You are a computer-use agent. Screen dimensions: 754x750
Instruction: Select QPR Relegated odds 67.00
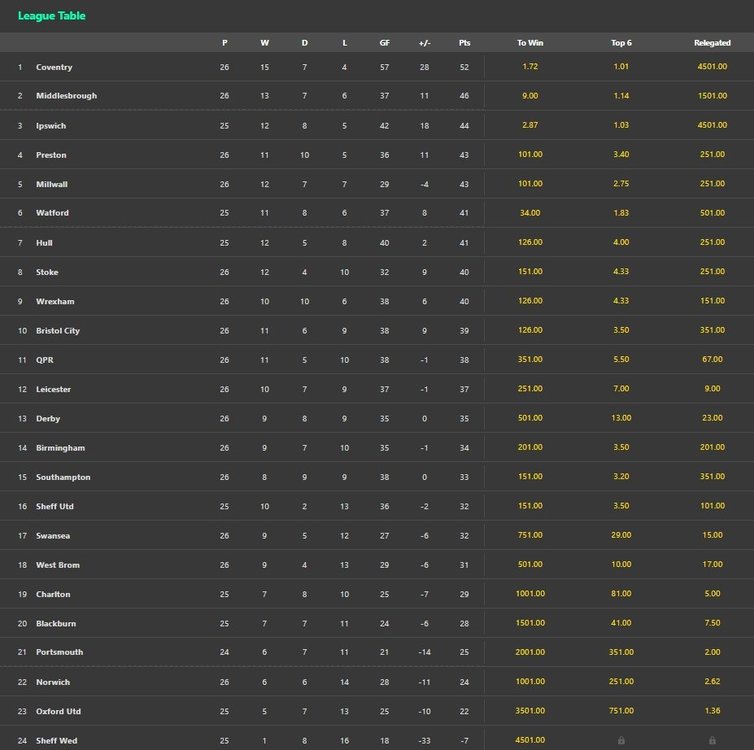[712, 359]
